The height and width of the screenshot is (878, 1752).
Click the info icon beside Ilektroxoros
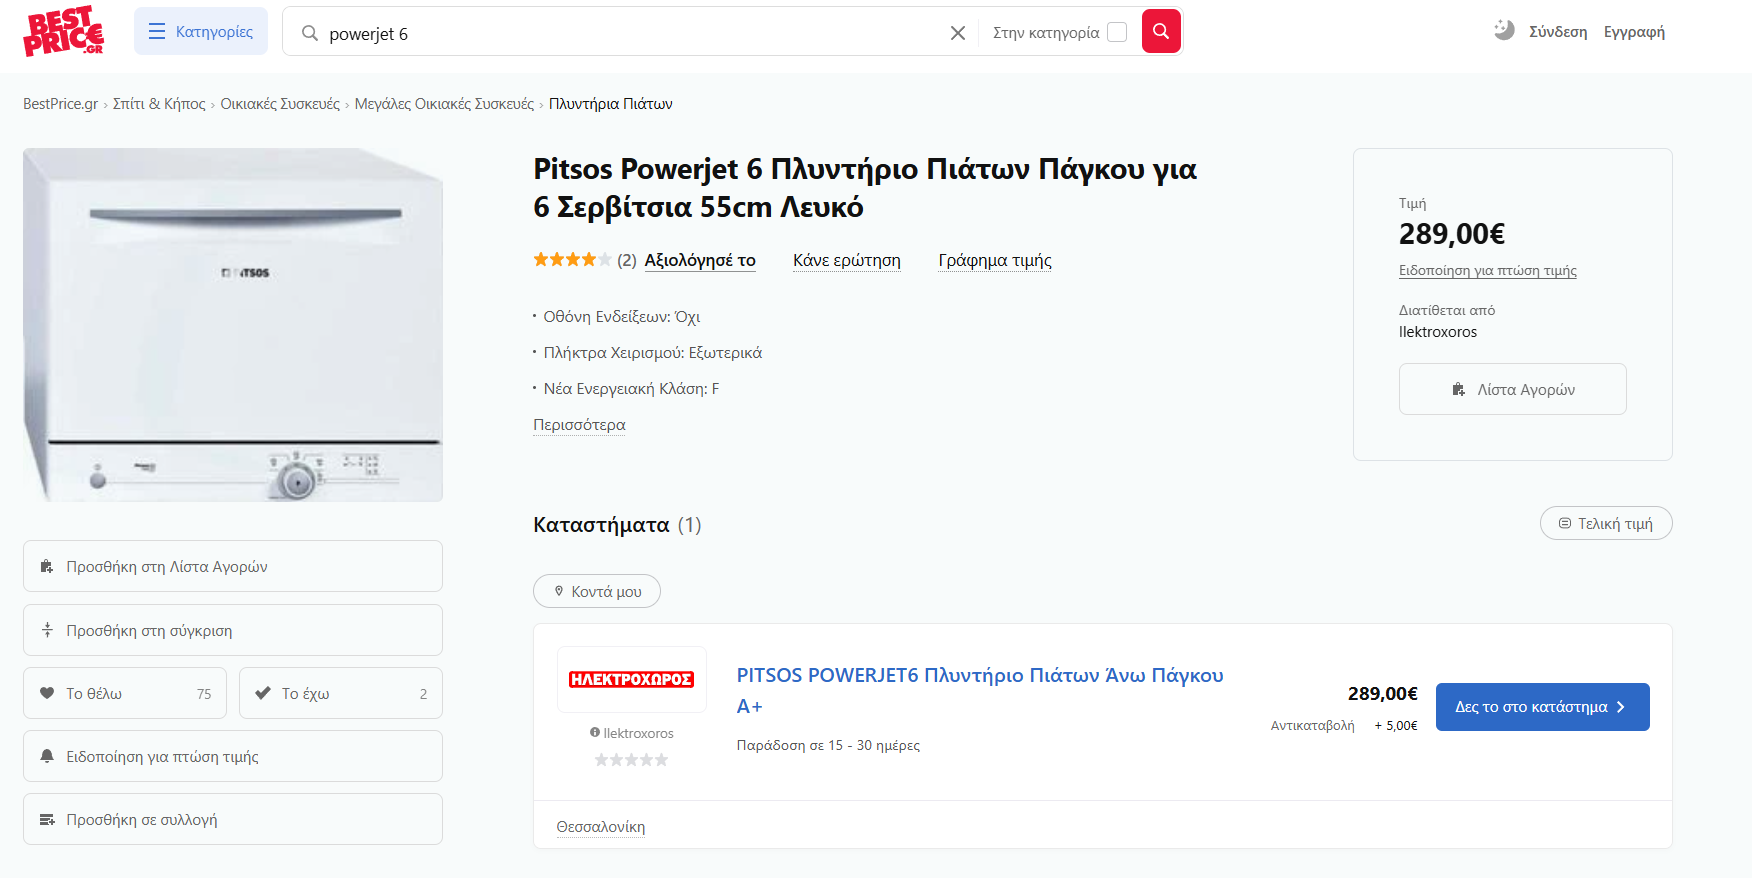(x=595, y=733)
